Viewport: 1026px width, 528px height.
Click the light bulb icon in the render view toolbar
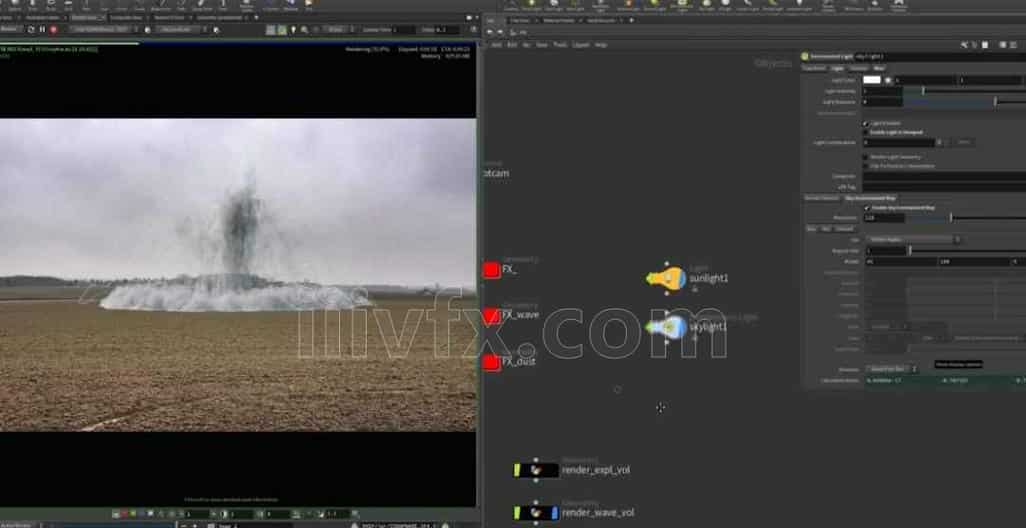coord(293,29)
